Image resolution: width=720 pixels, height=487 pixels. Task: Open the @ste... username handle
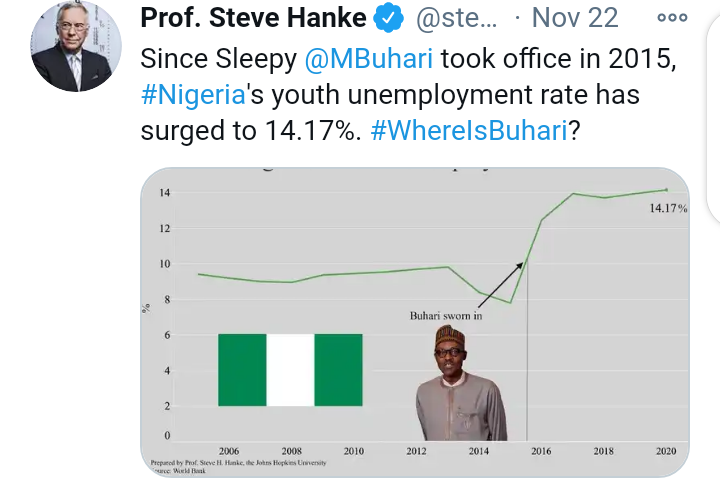[x=456, y=18]
